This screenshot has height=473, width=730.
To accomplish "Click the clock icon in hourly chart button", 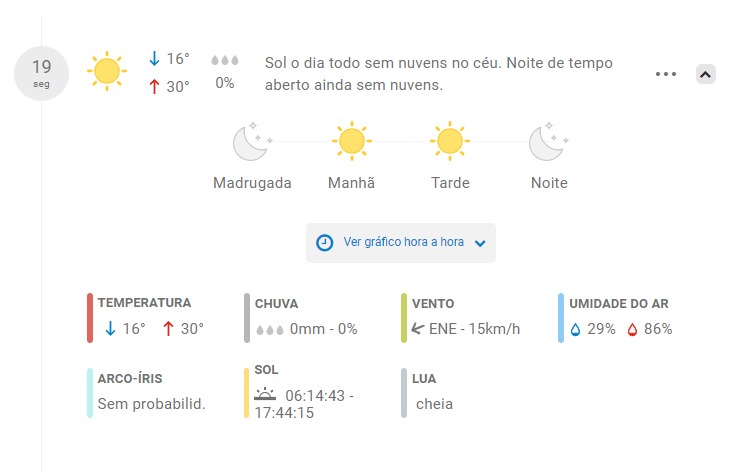I will click(324, 243).
